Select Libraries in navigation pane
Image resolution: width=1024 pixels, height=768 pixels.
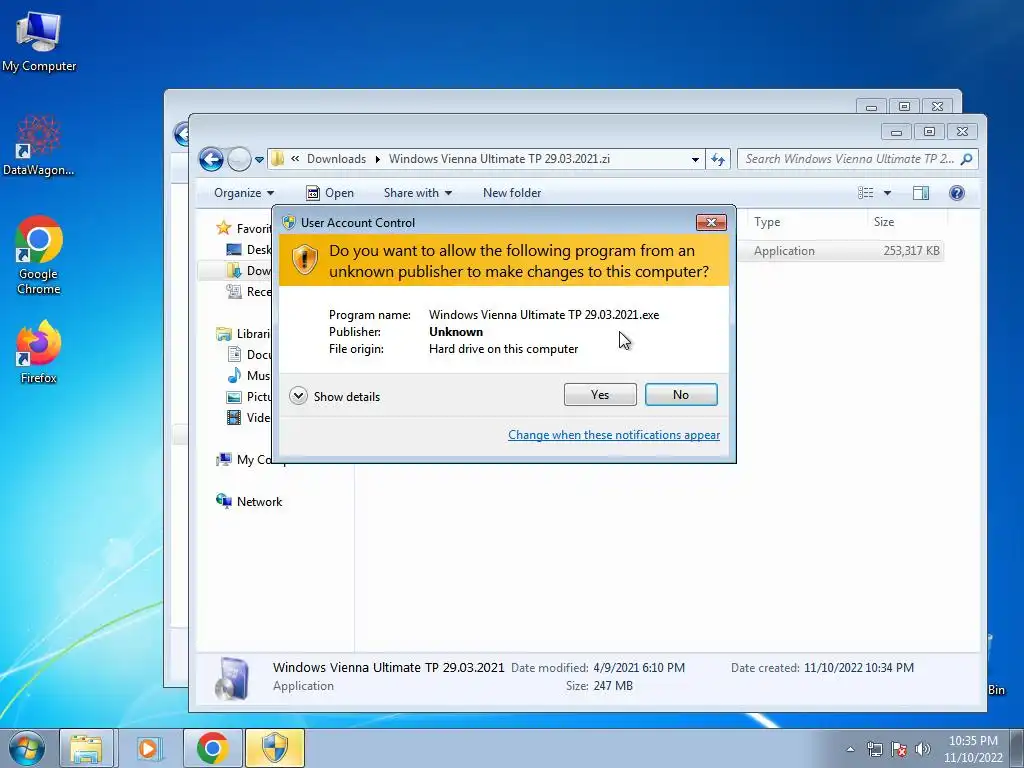(243, 334)
